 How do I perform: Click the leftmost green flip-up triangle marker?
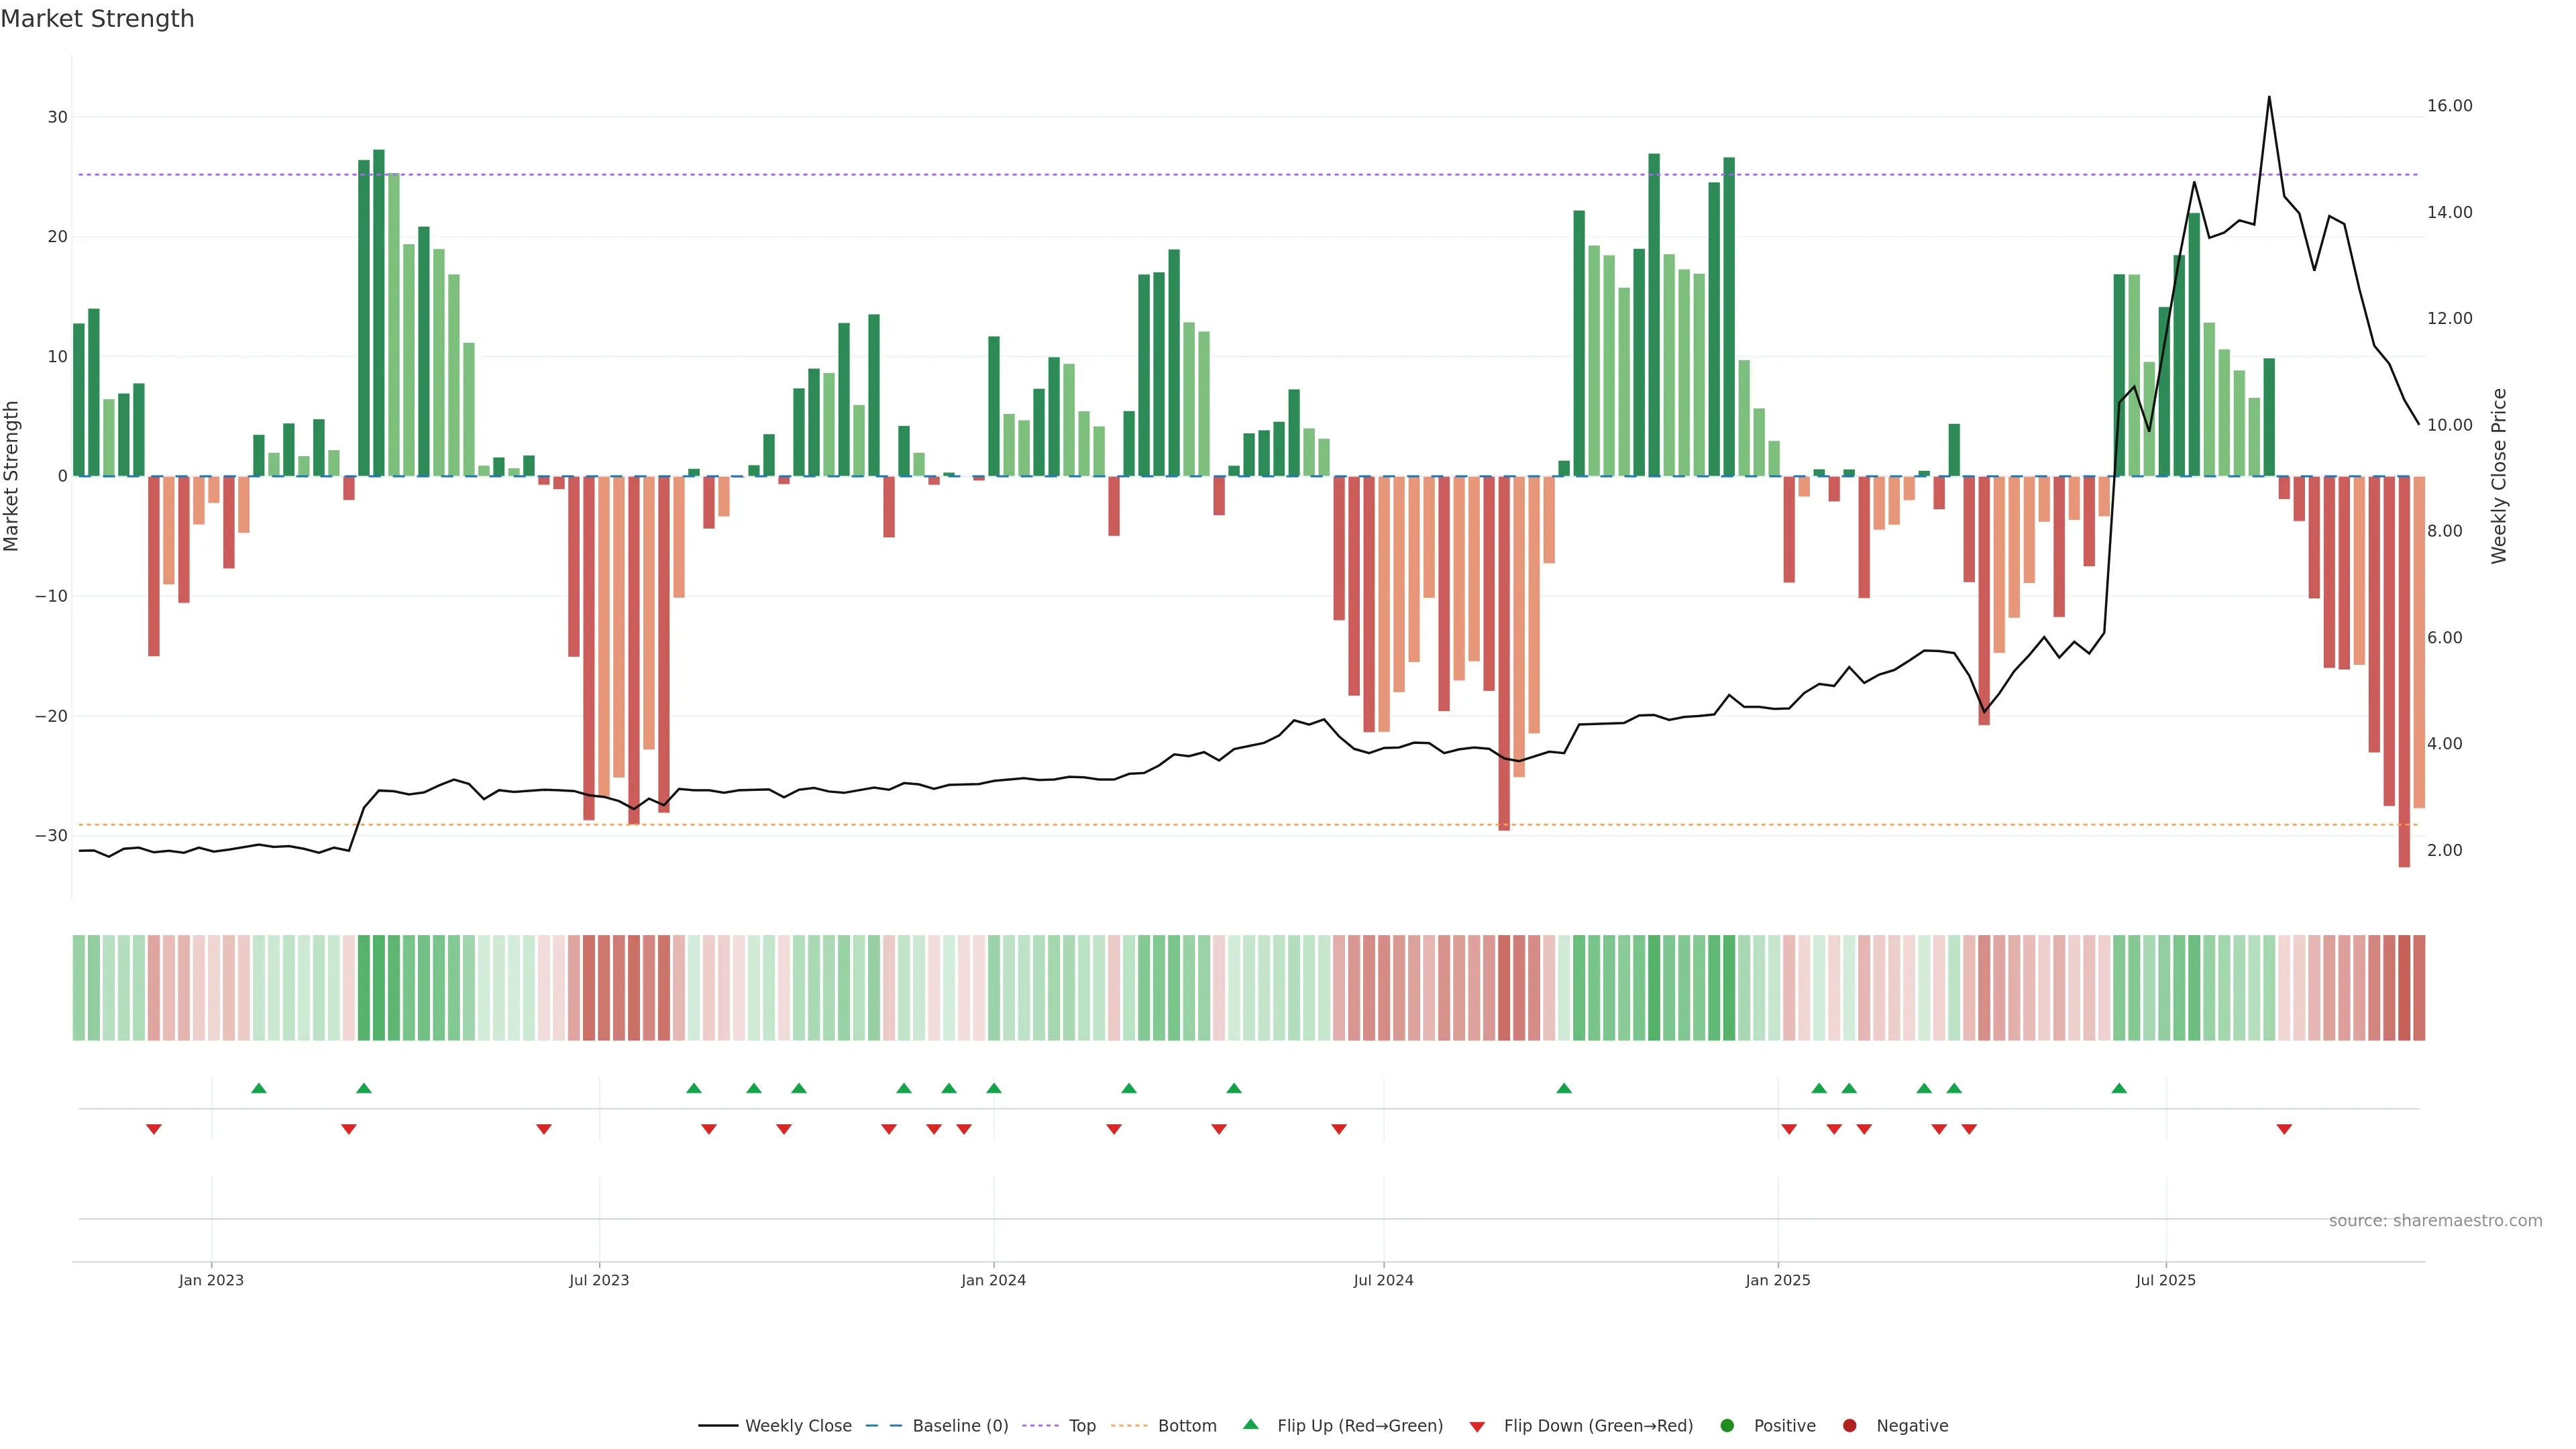point(259,1088)
